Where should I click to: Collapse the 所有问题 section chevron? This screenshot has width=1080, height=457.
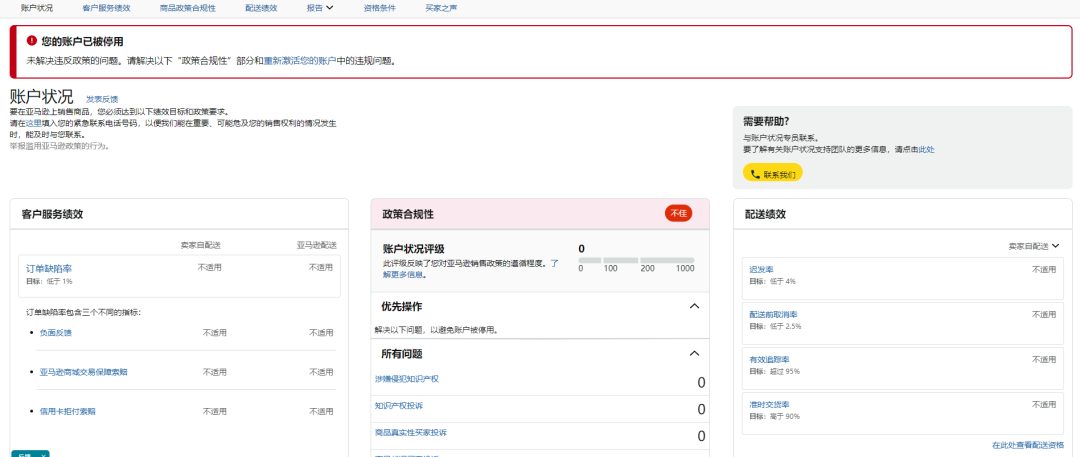(694, 354)
